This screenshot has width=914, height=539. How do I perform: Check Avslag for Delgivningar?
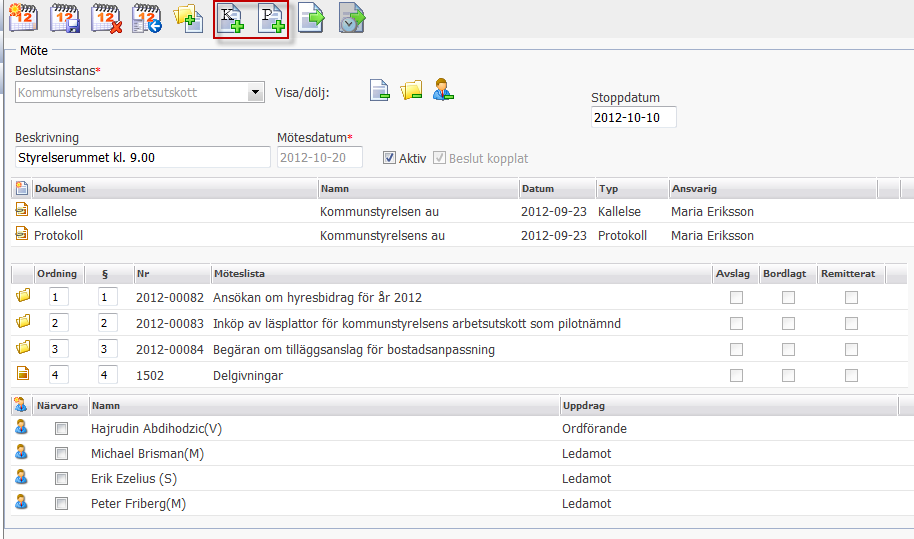[736, 375]
